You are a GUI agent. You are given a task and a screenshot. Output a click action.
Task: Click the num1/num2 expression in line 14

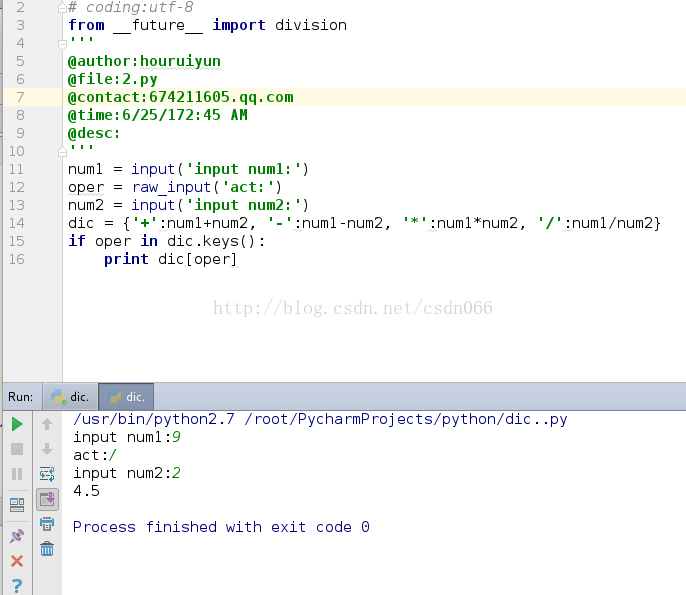612,223
